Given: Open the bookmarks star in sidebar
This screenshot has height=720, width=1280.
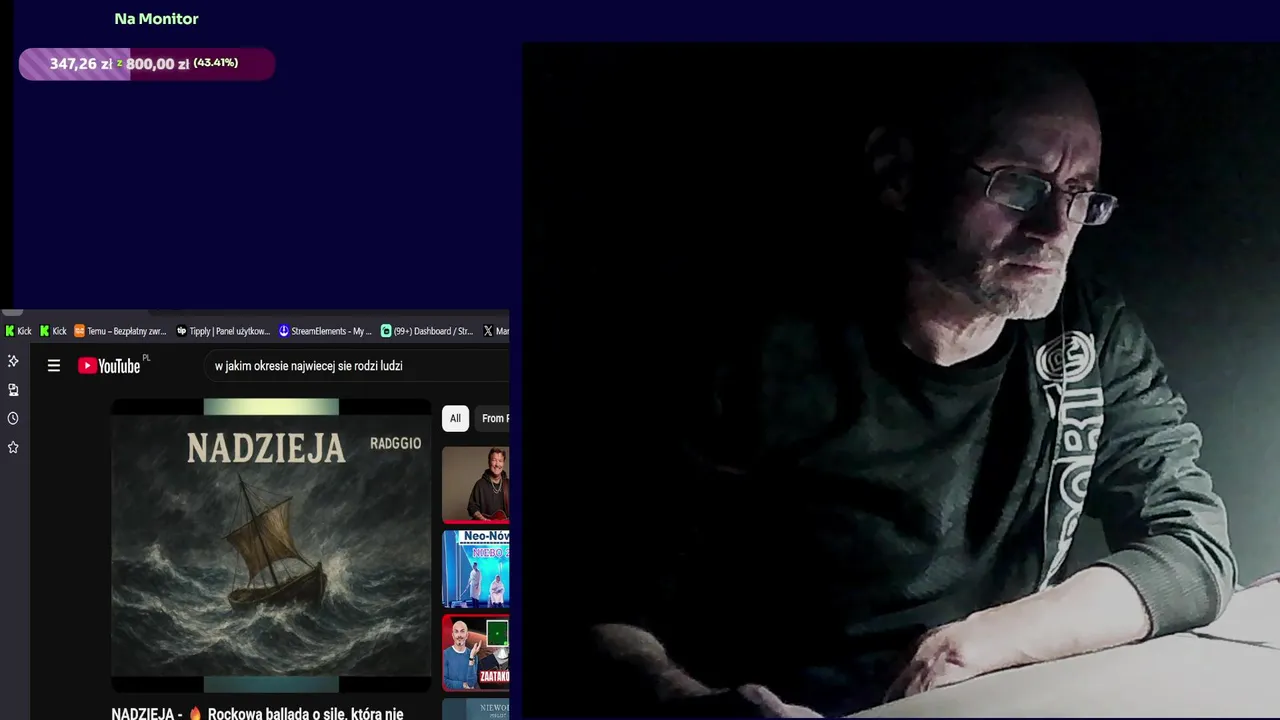Looking at the screenshot, I should [13, 447].
